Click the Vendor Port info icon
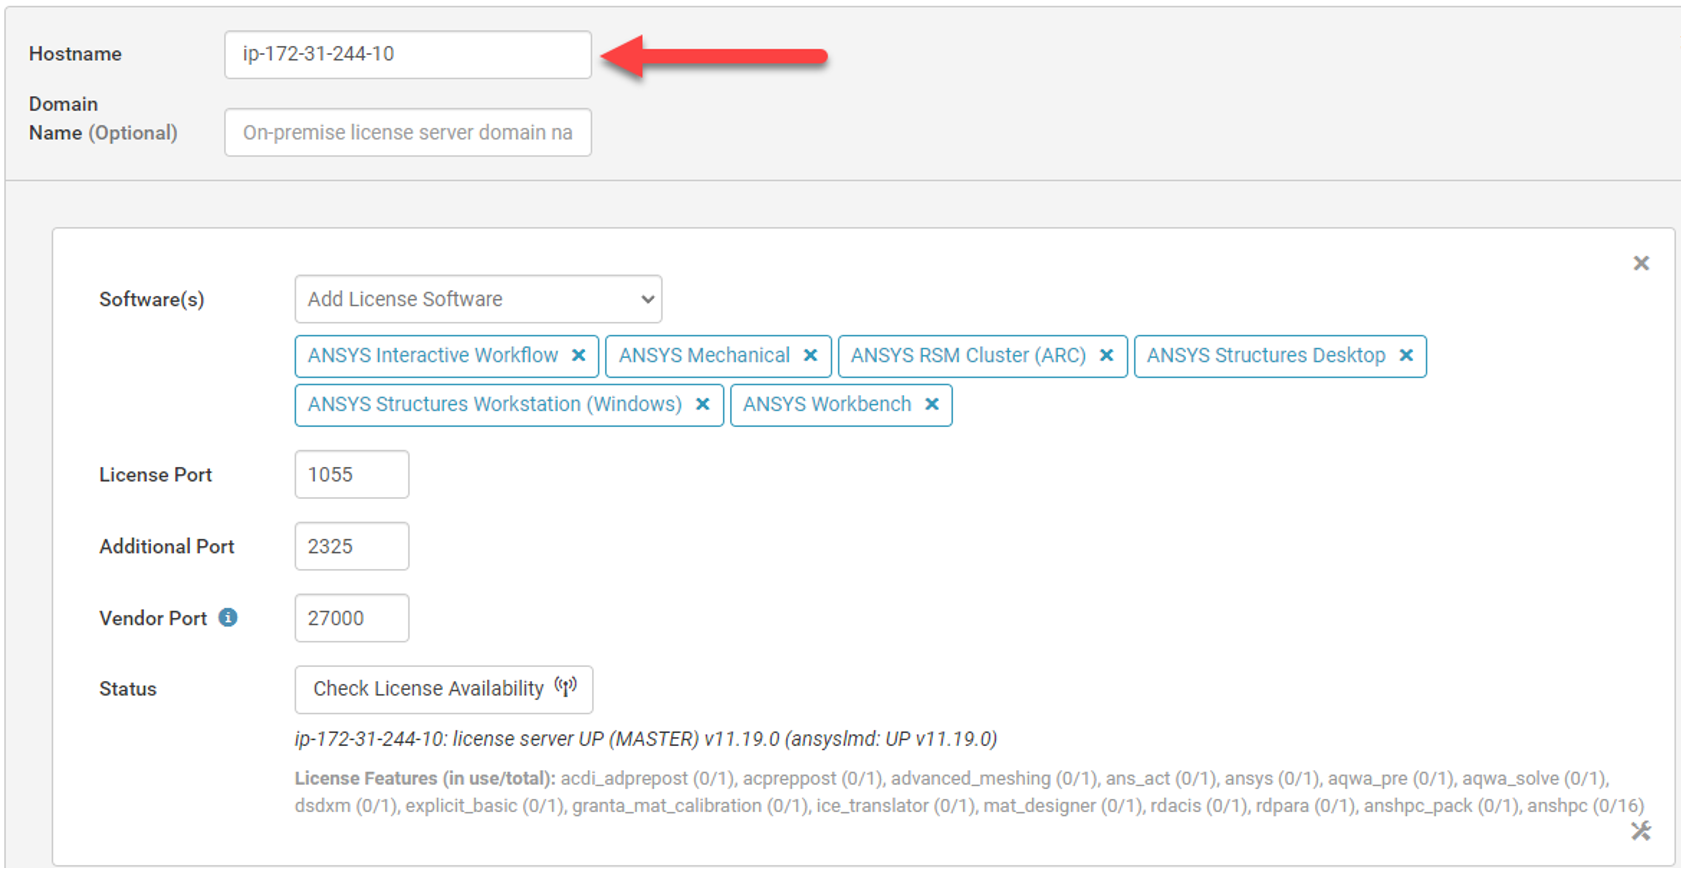This screenshot has height=871, width=1681. (228, 617)
